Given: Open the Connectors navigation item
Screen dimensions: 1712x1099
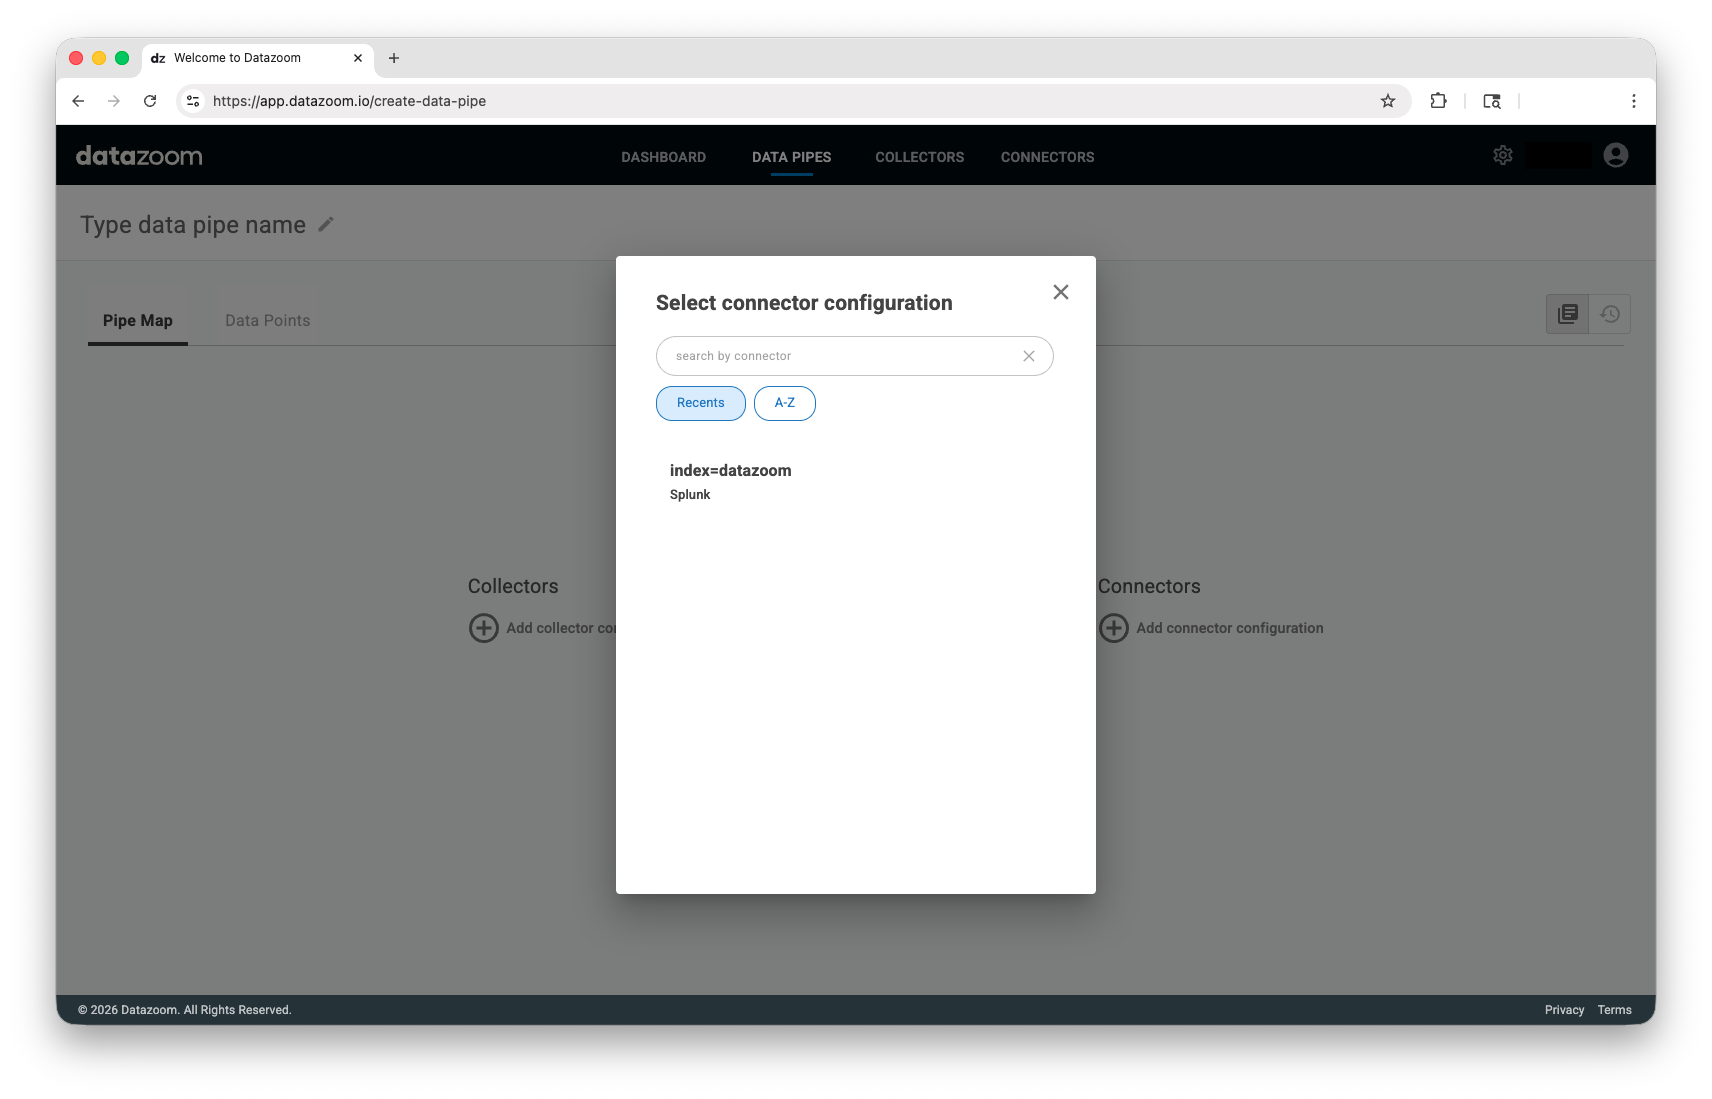Looking at the screenshot, I should (x=1047, y=157).
